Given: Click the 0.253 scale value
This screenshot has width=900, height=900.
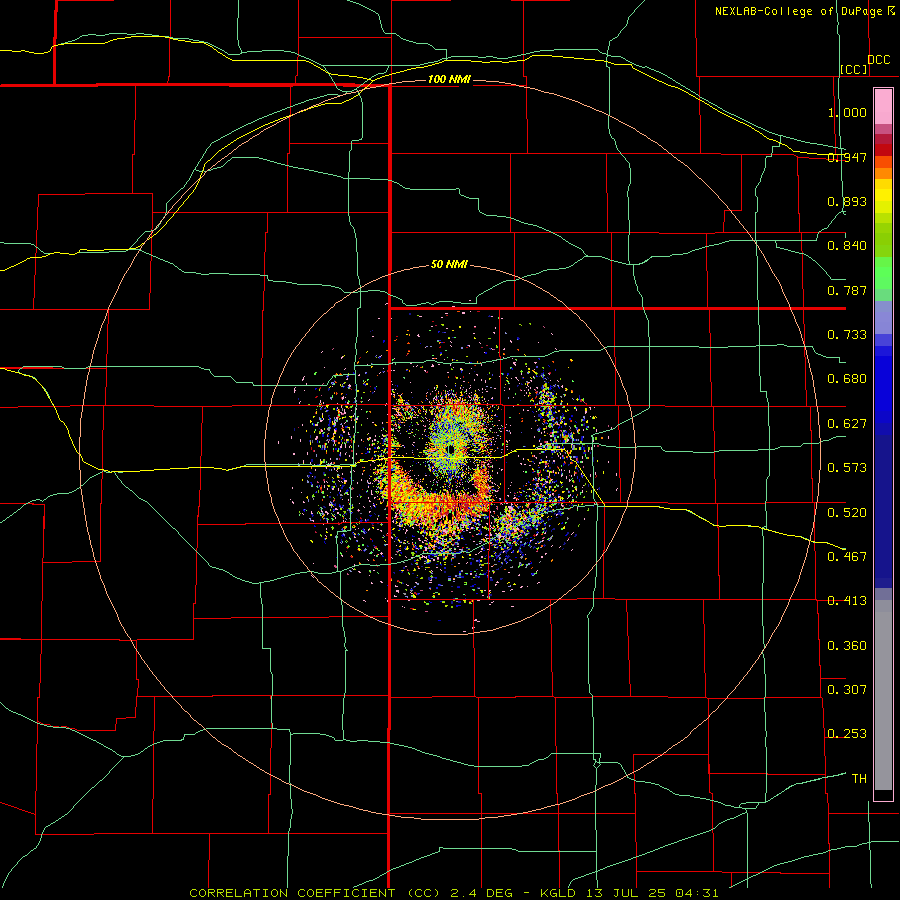Looking at the screenshot, I should (x=847, y=734).
